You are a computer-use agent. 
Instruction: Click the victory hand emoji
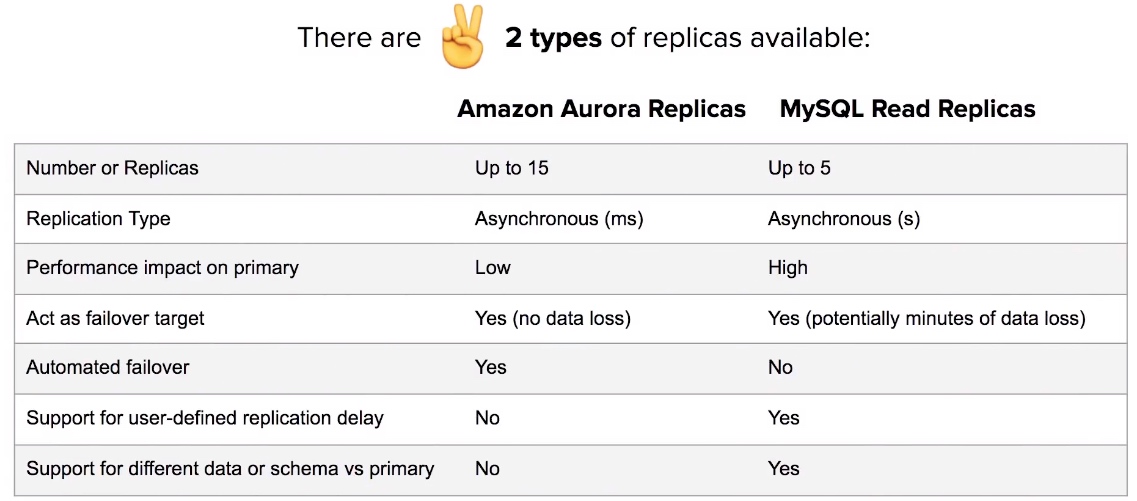[461, 38]
